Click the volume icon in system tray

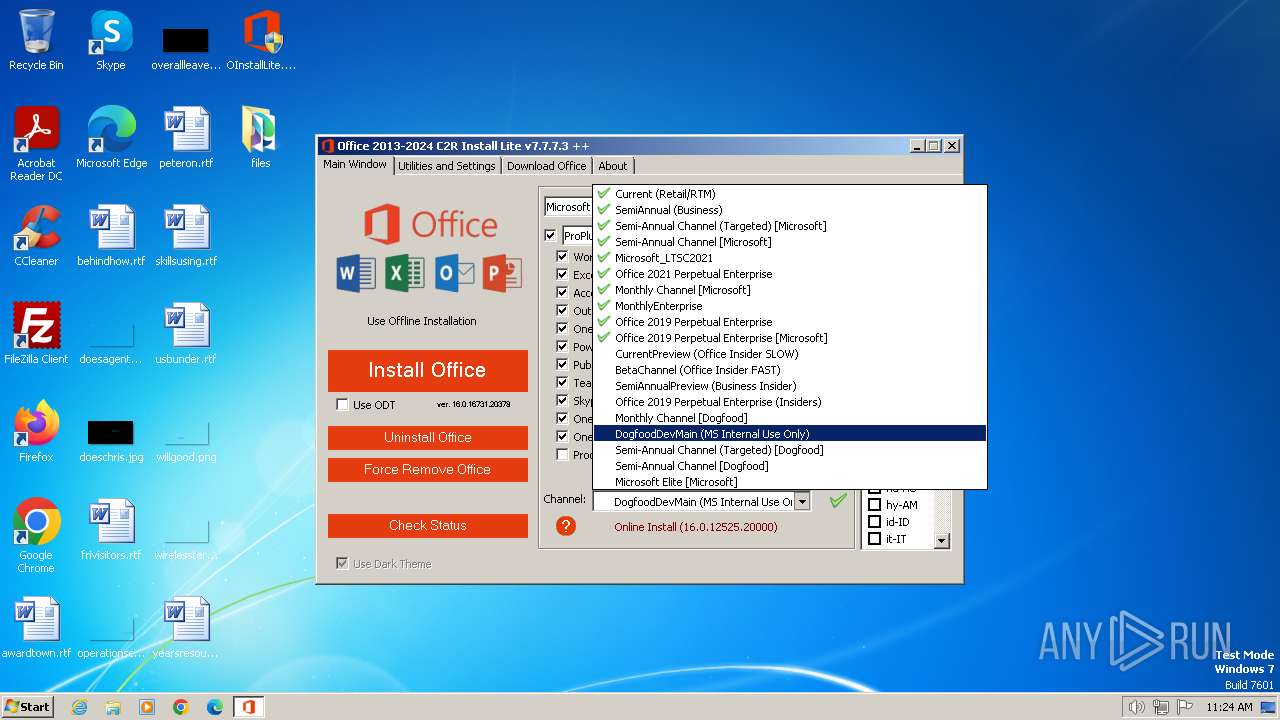point(1136,707)
